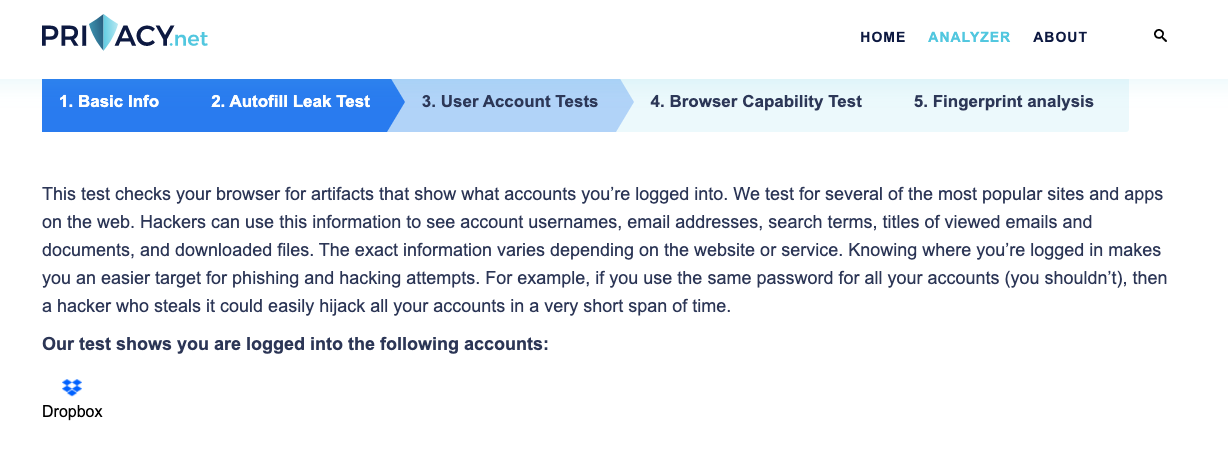Go to the HOME nav link
Viewport: 1228px width, 470px height.
click(x=882, y=37)
